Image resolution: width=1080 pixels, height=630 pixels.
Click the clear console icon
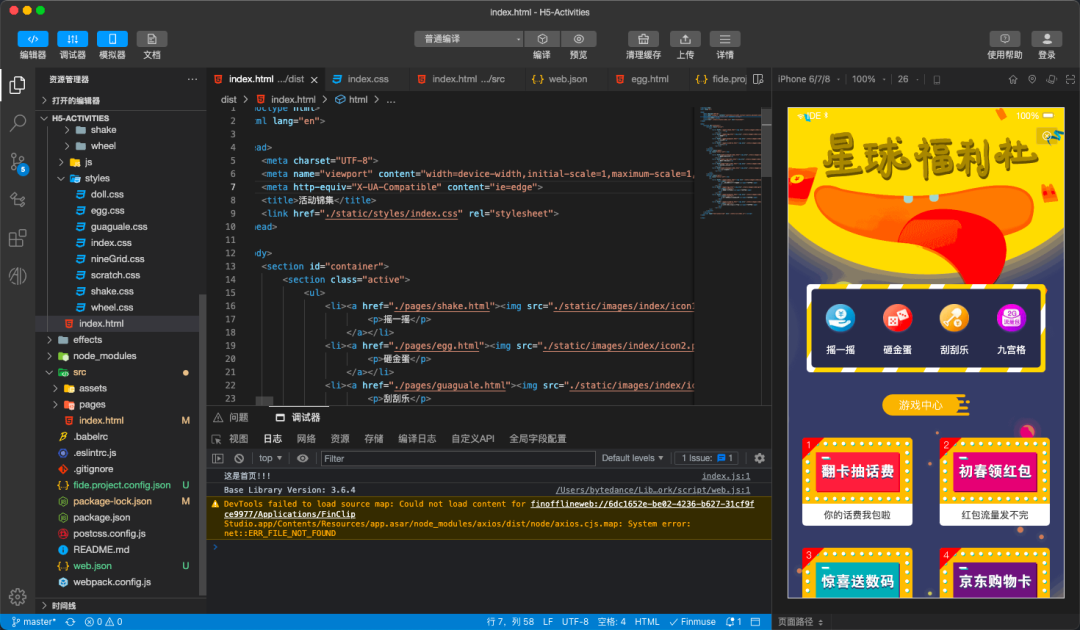(239, 458)
